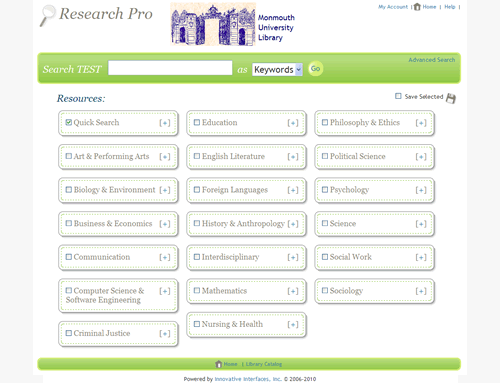Open the Library Catalog footer link

[264, 364]
